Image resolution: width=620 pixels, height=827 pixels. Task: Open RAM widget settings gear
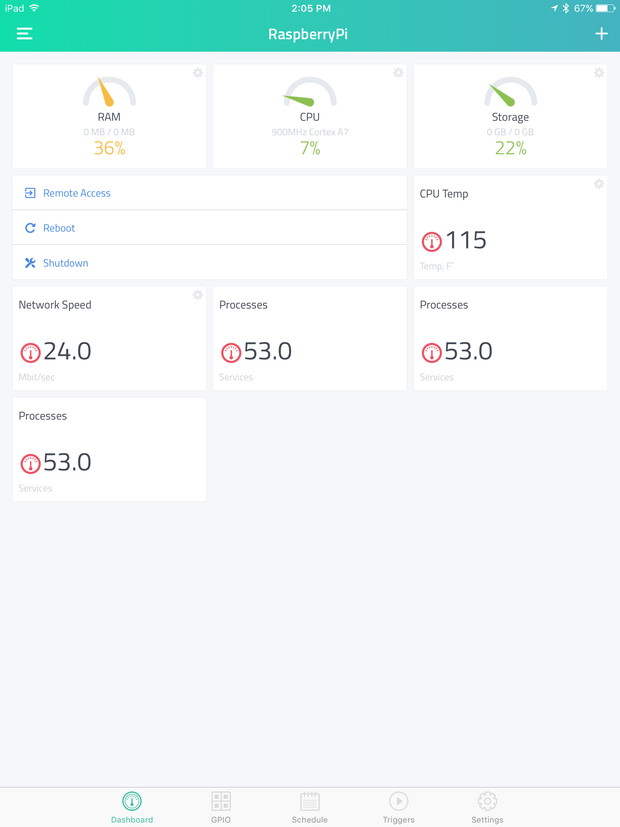click(198, 73)
